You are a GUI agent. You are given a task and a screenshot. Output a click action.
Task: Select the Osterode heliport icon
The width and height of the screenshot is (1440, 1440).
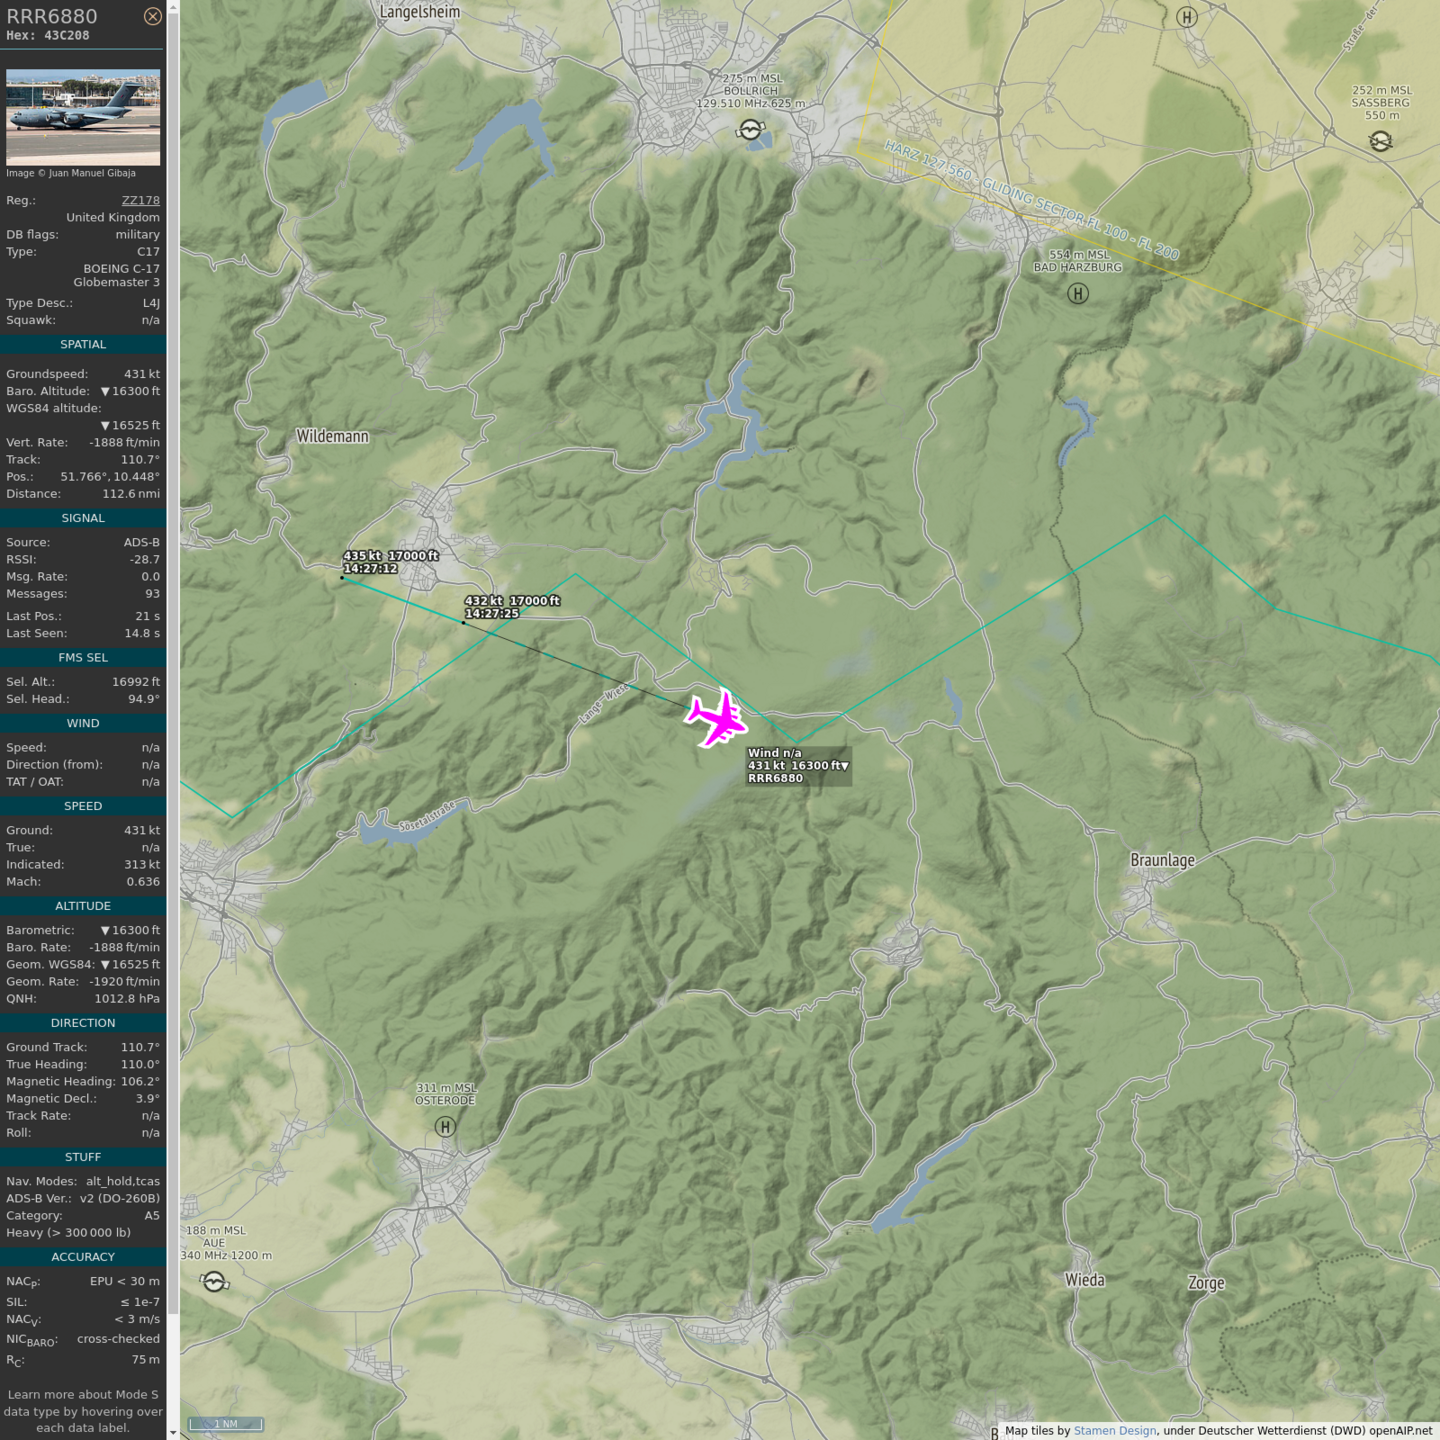[445, 1126]
